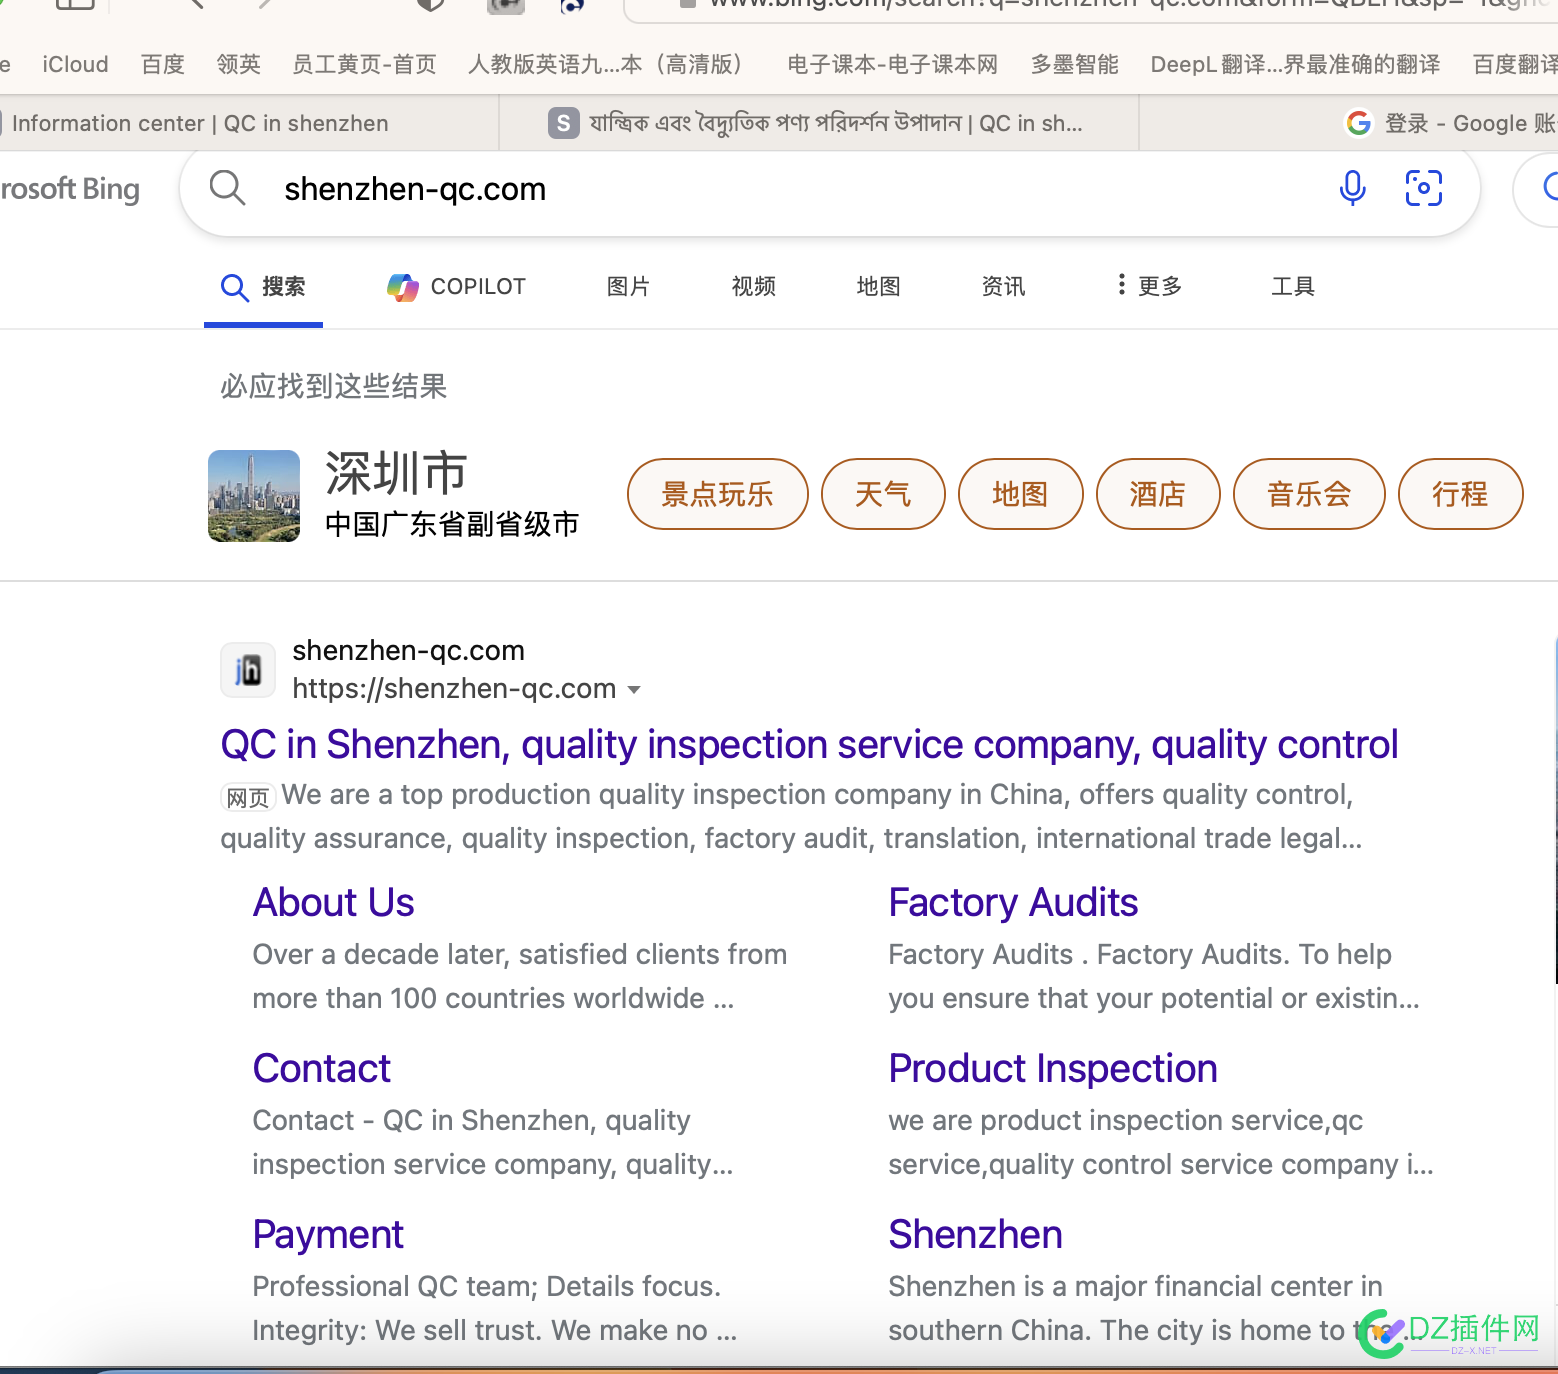Open the 电子课本-电子课本网 bookmark
This screenshot has width=1558, height=1374.
pyautogui.click(x=893, y=65)
